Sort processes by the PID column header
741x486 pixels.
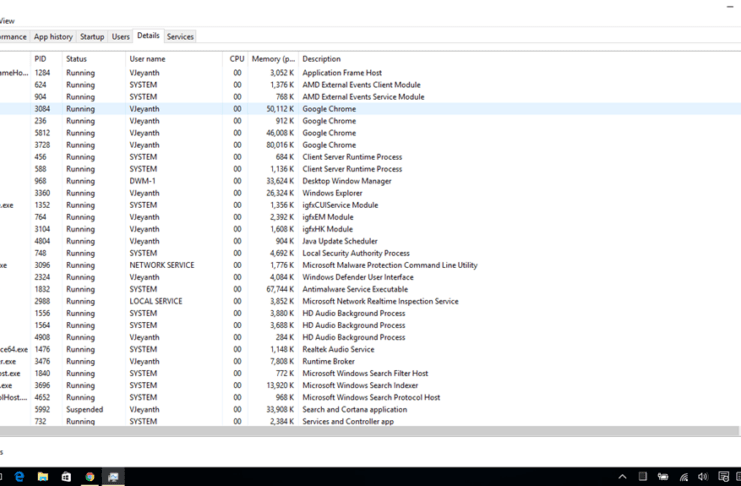[x=46, y=59]
